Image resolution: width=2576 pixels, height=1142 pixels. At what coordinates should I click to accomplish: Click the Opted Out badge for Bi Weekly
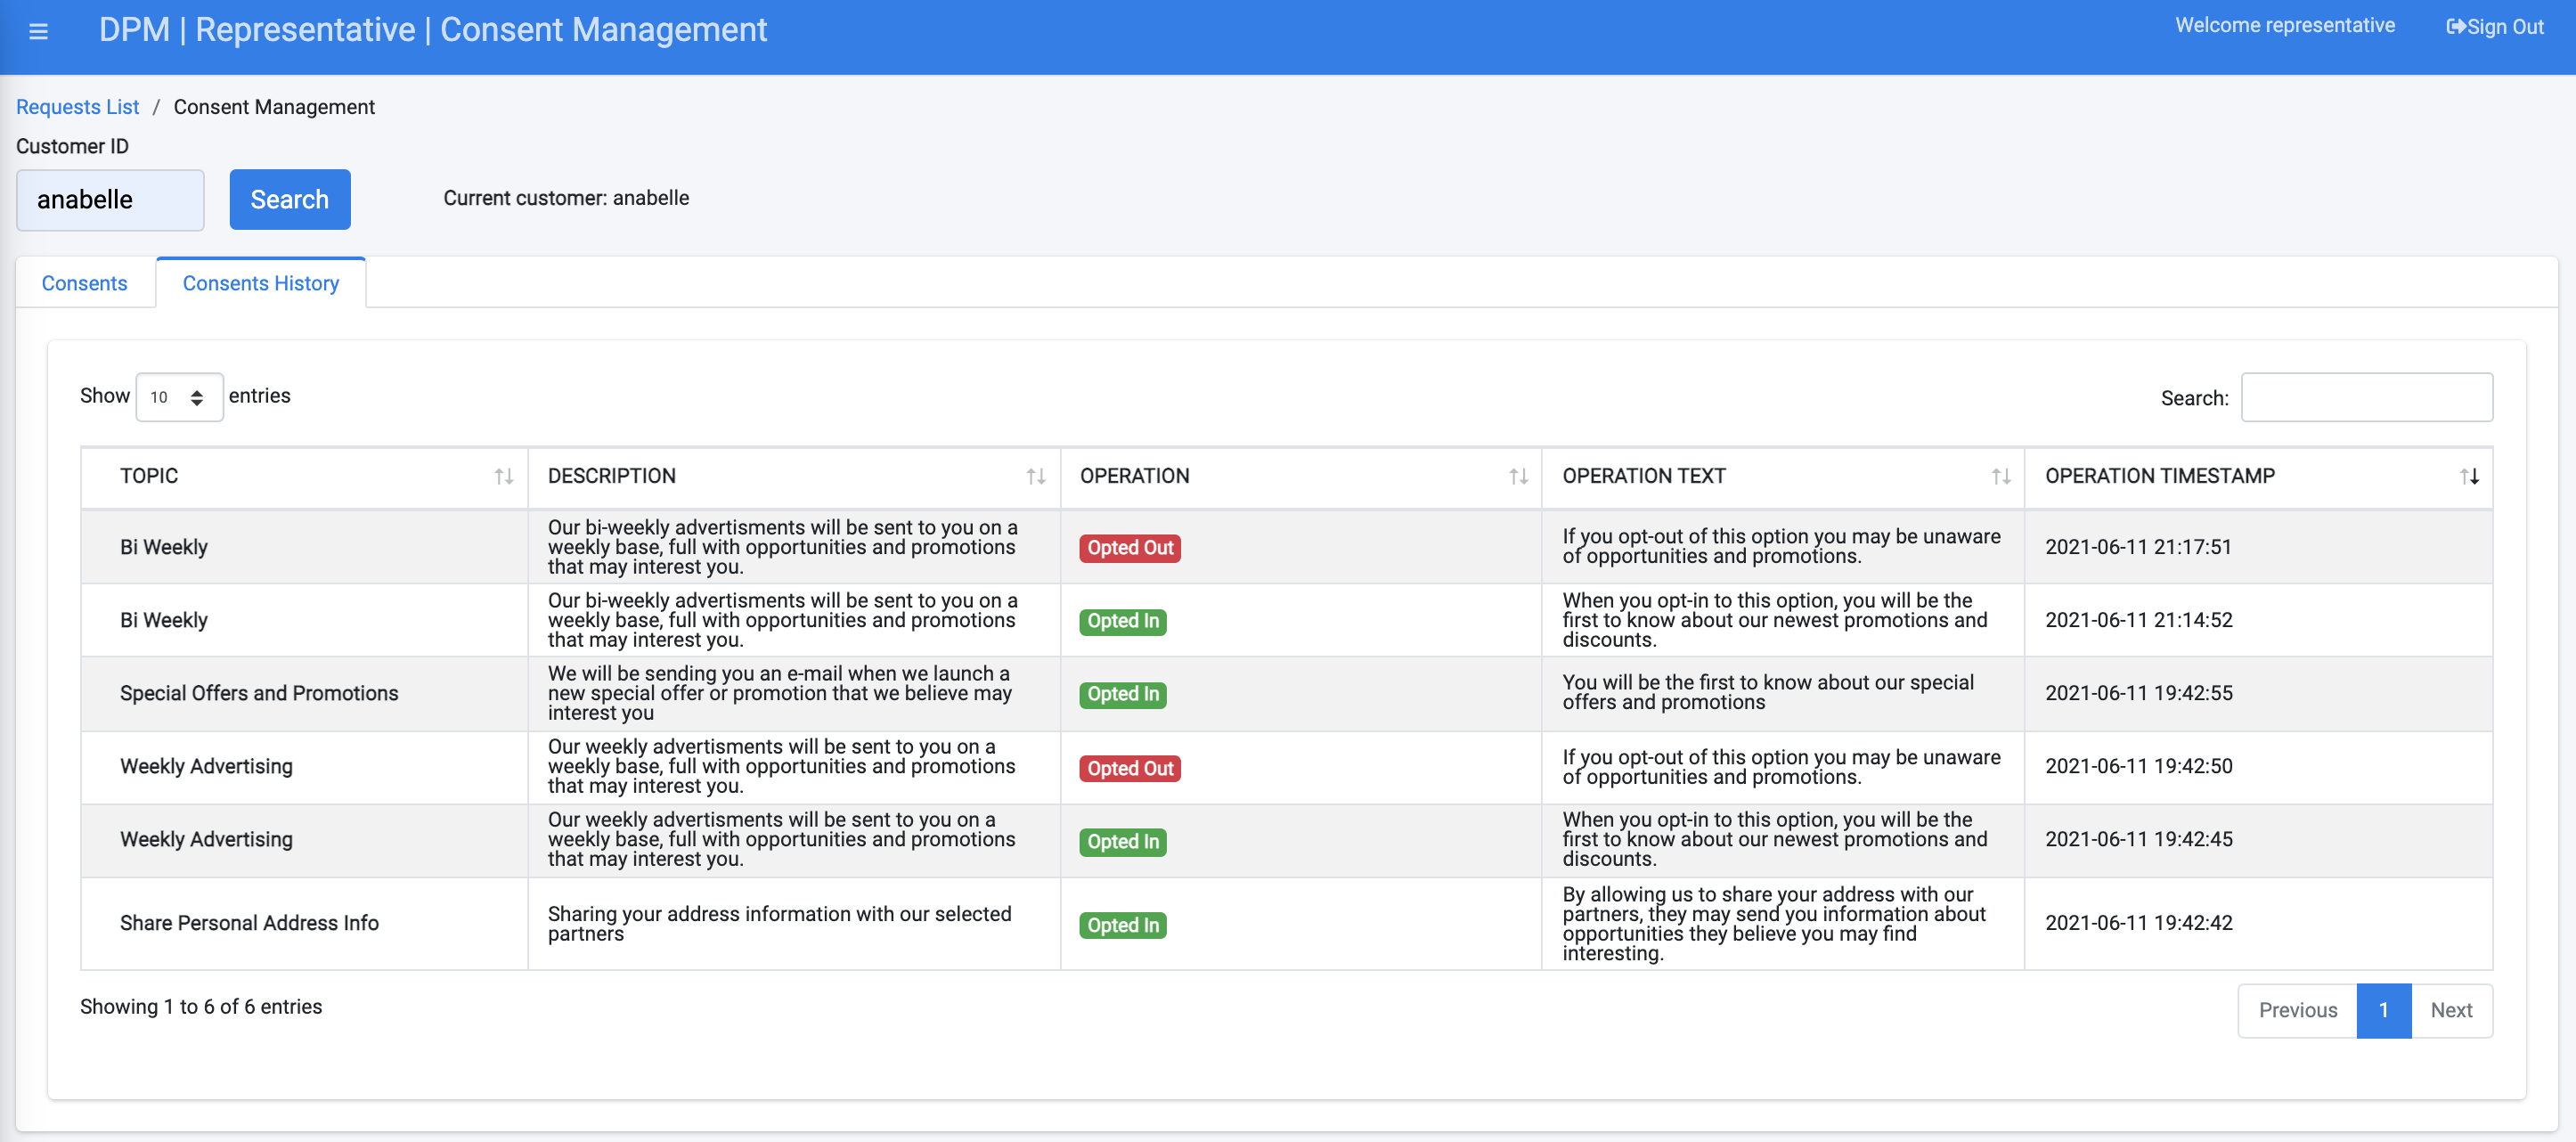(1129, 548)
